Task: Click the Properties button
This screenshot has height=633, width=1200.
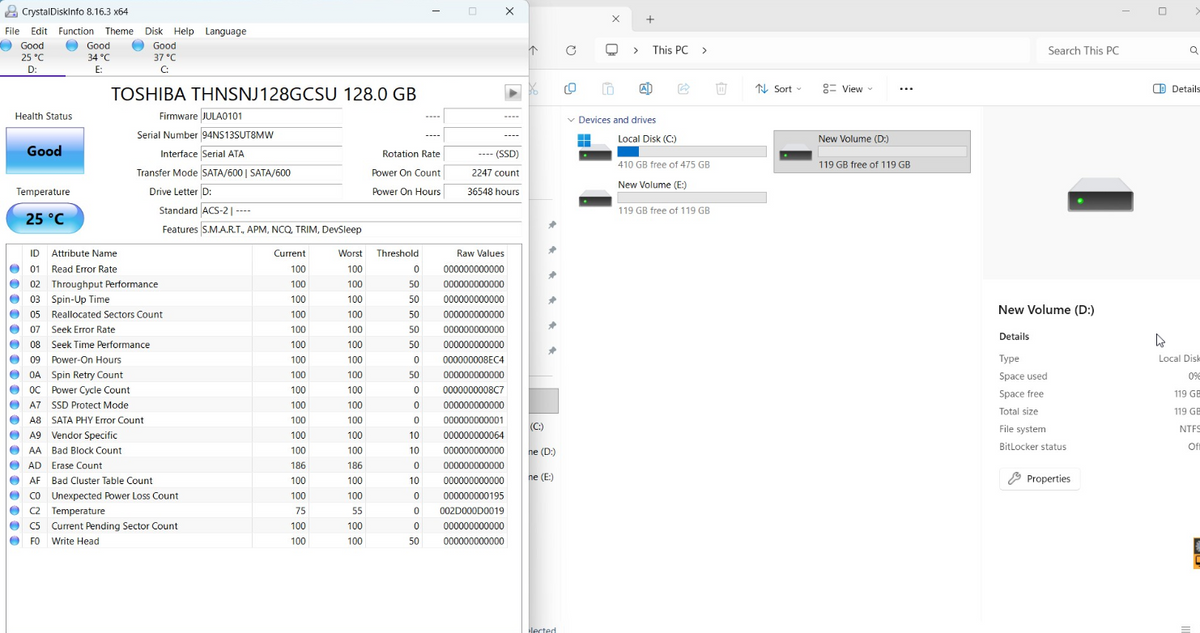Action: coord(1039,479)
